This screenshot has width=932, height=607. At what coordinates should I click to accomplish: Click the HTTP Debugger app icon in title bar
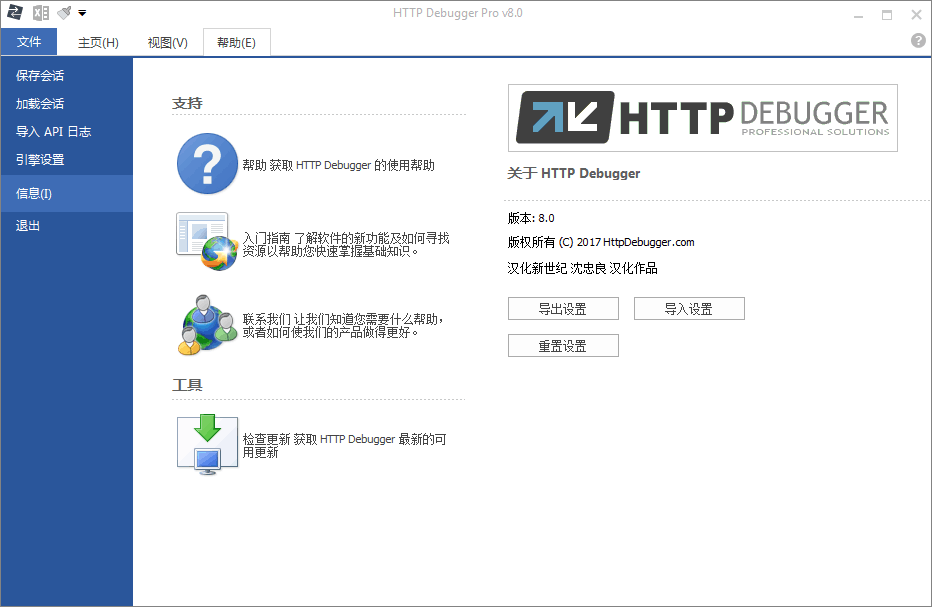[x=14, y=12]
